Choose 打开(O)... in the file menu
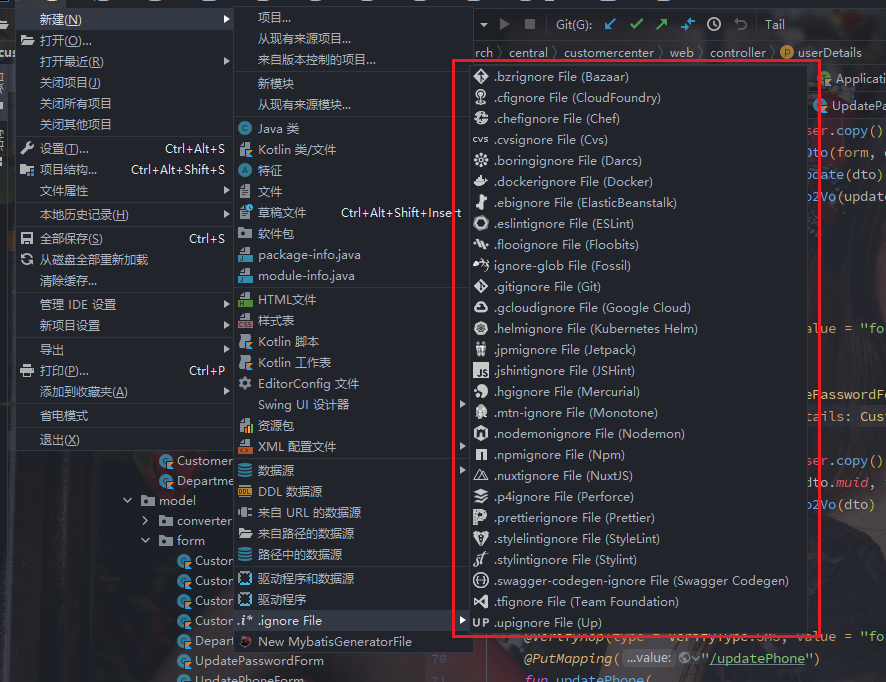 124,40
